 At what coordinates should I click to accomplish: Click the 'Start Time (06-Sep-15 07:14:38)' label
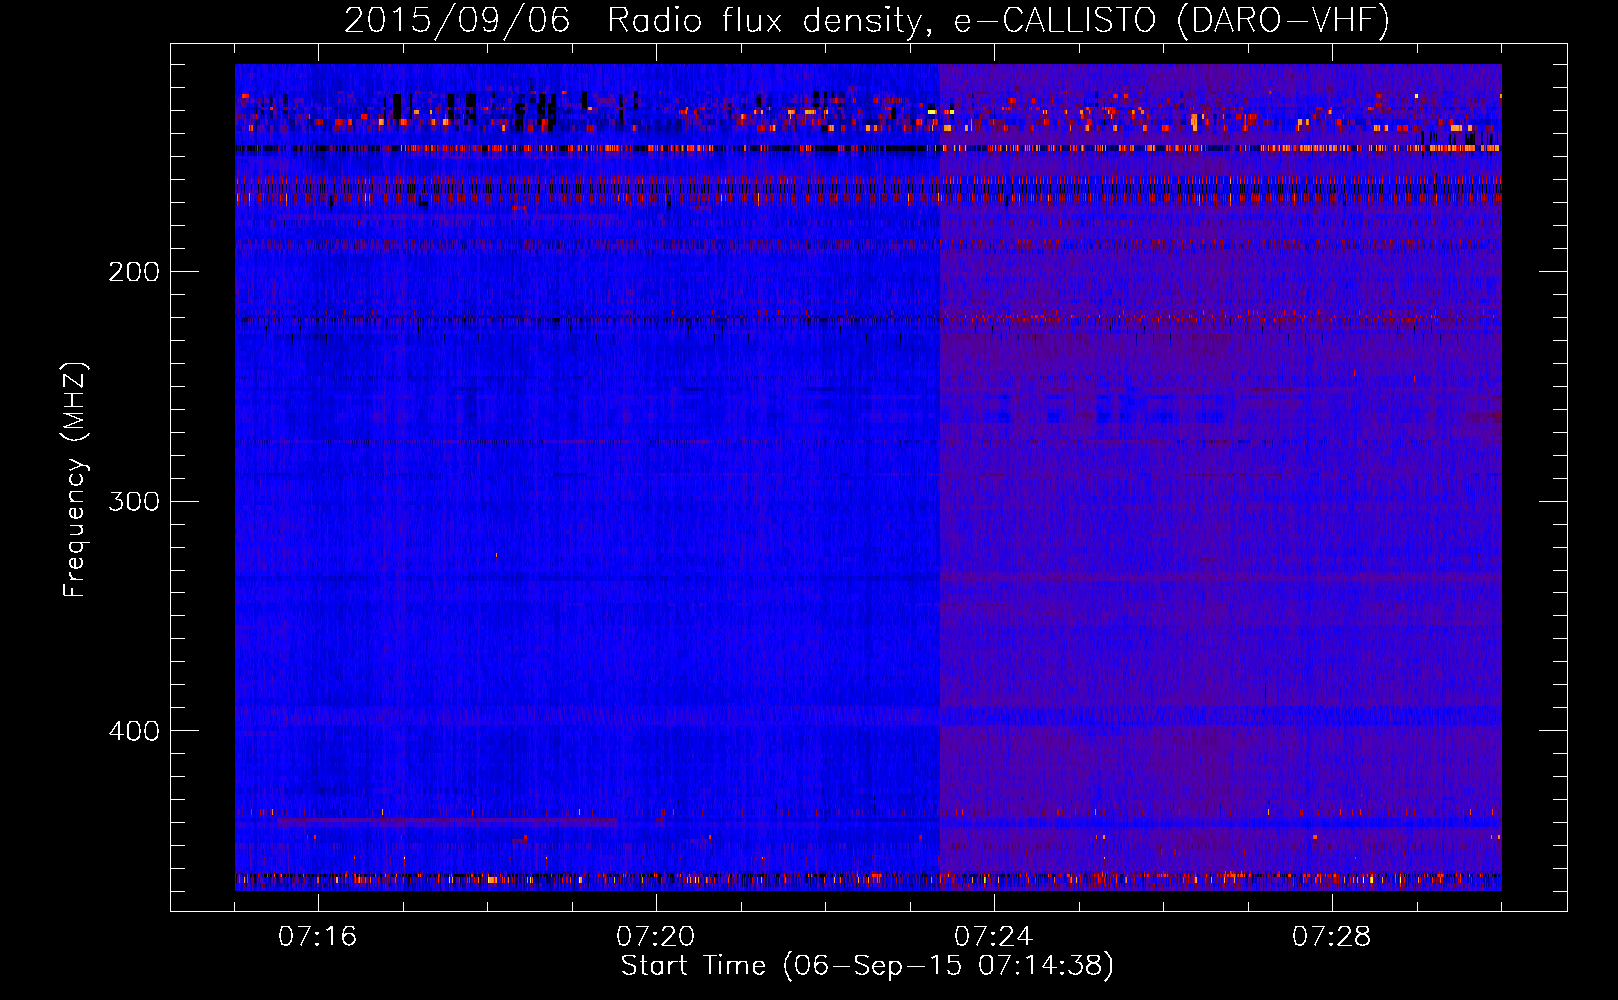click(x=867, y=966)
